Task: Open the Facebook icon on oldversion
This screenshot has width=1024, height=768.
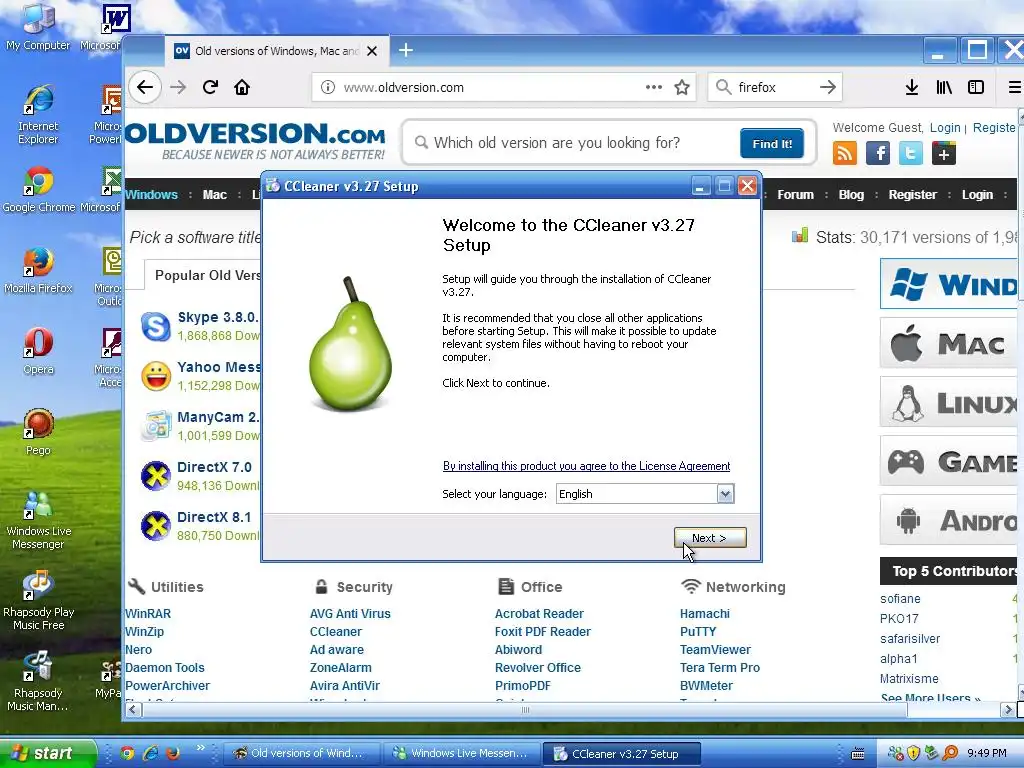Action: pyautogui.click(x=878, y=153)
